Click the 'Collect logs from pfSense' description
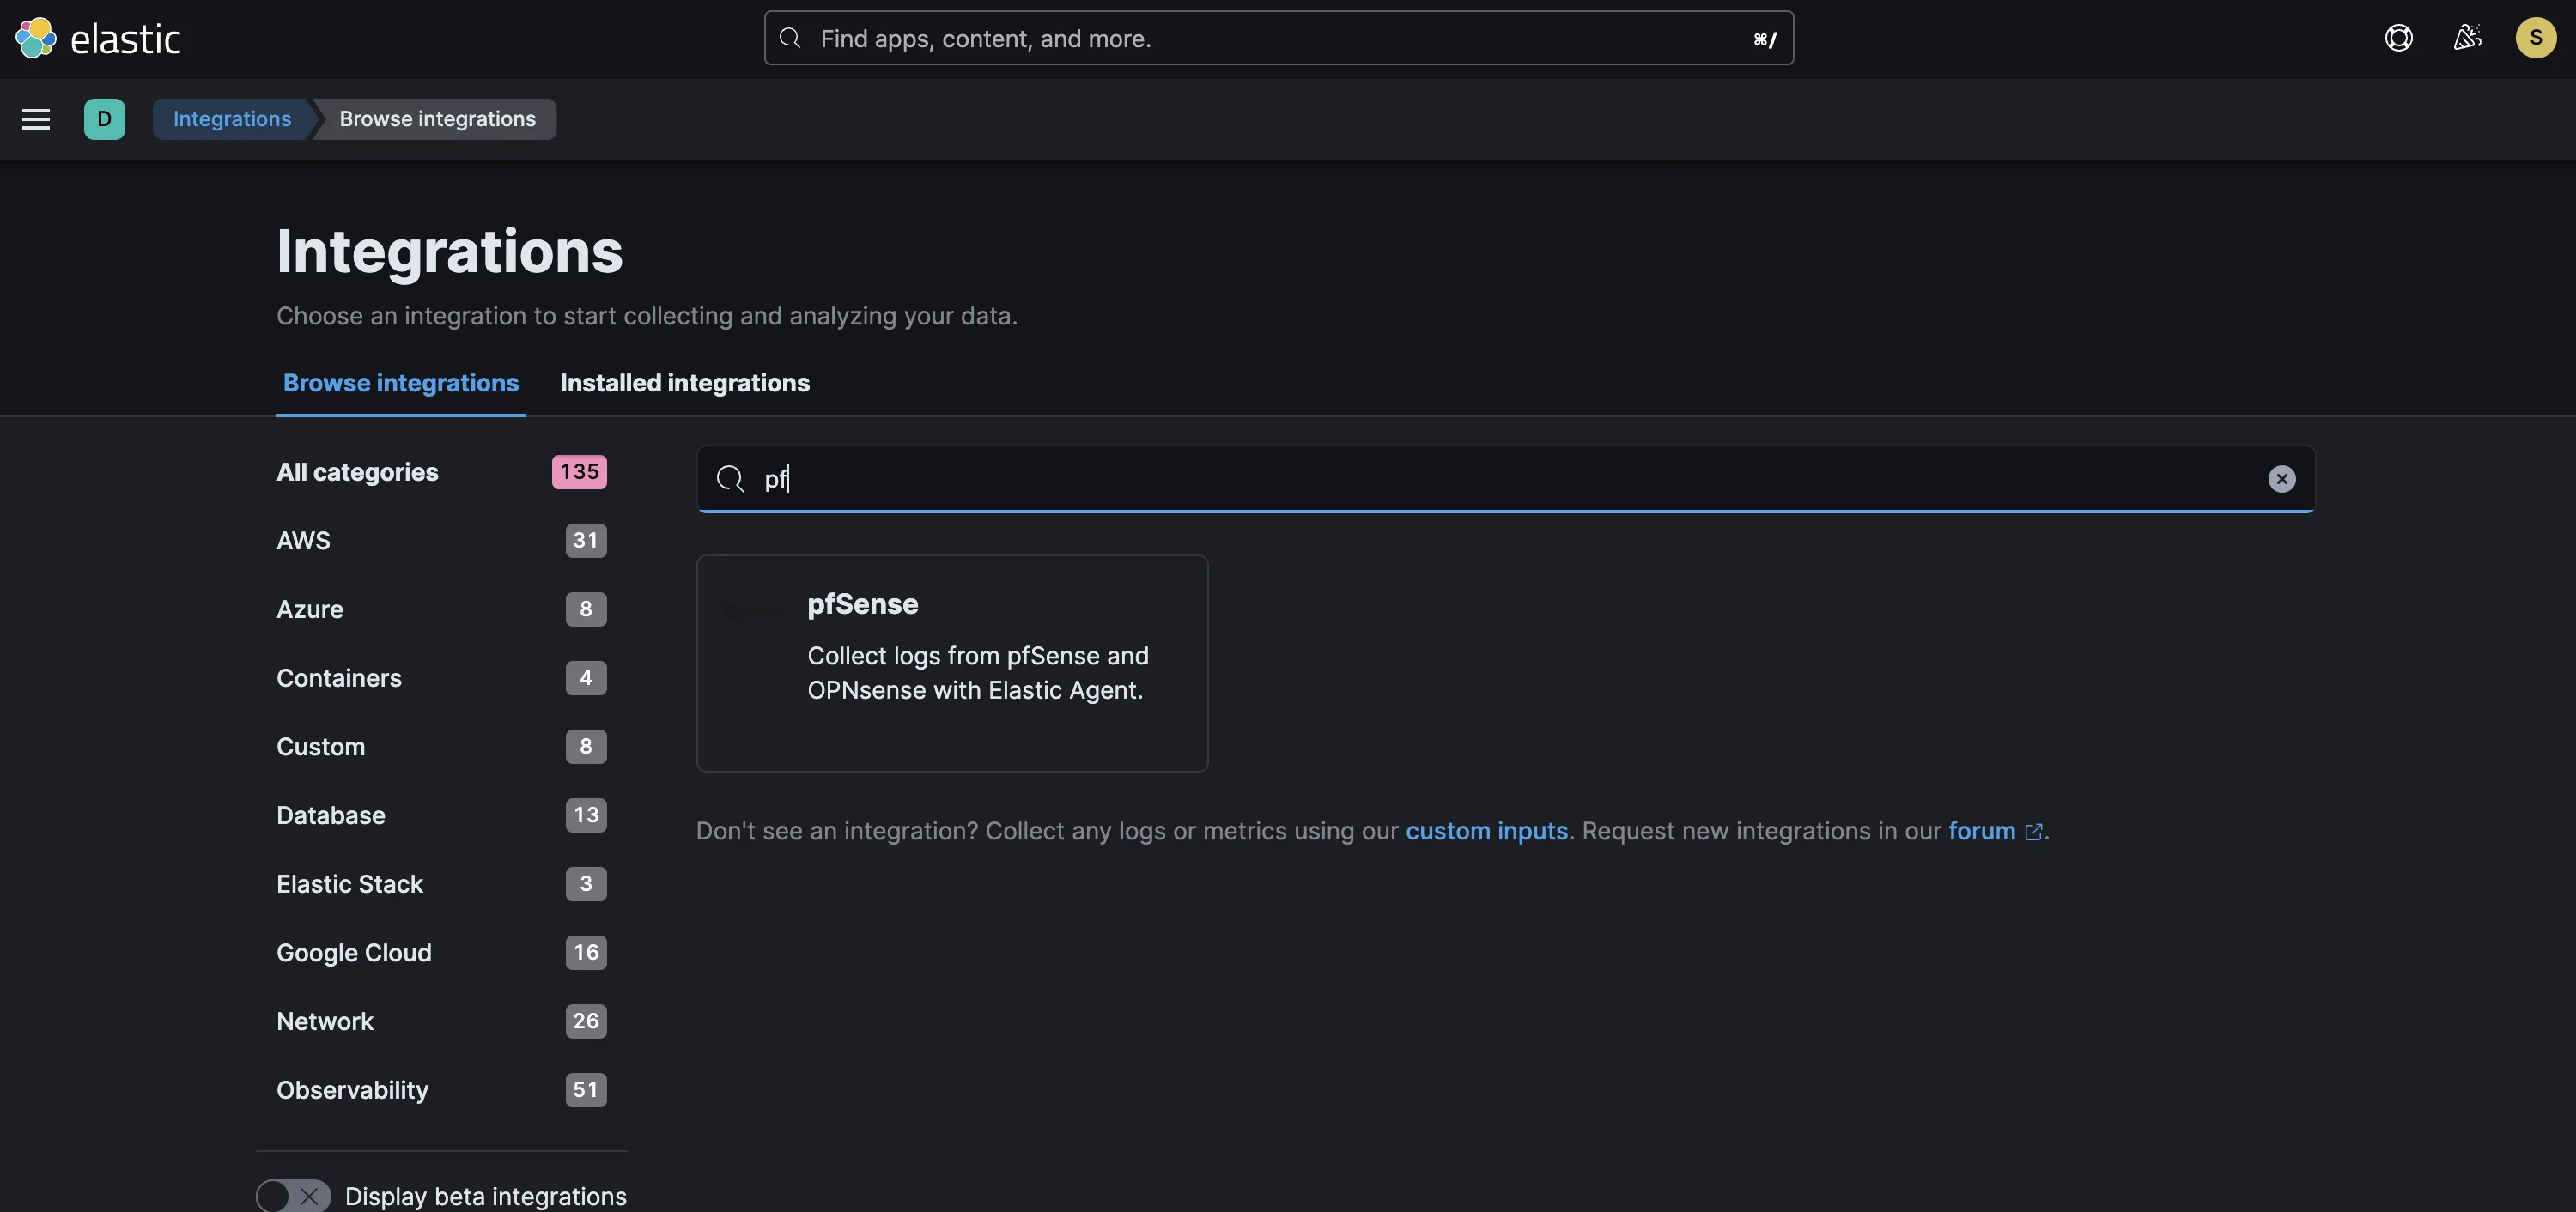 pos(977,673)
